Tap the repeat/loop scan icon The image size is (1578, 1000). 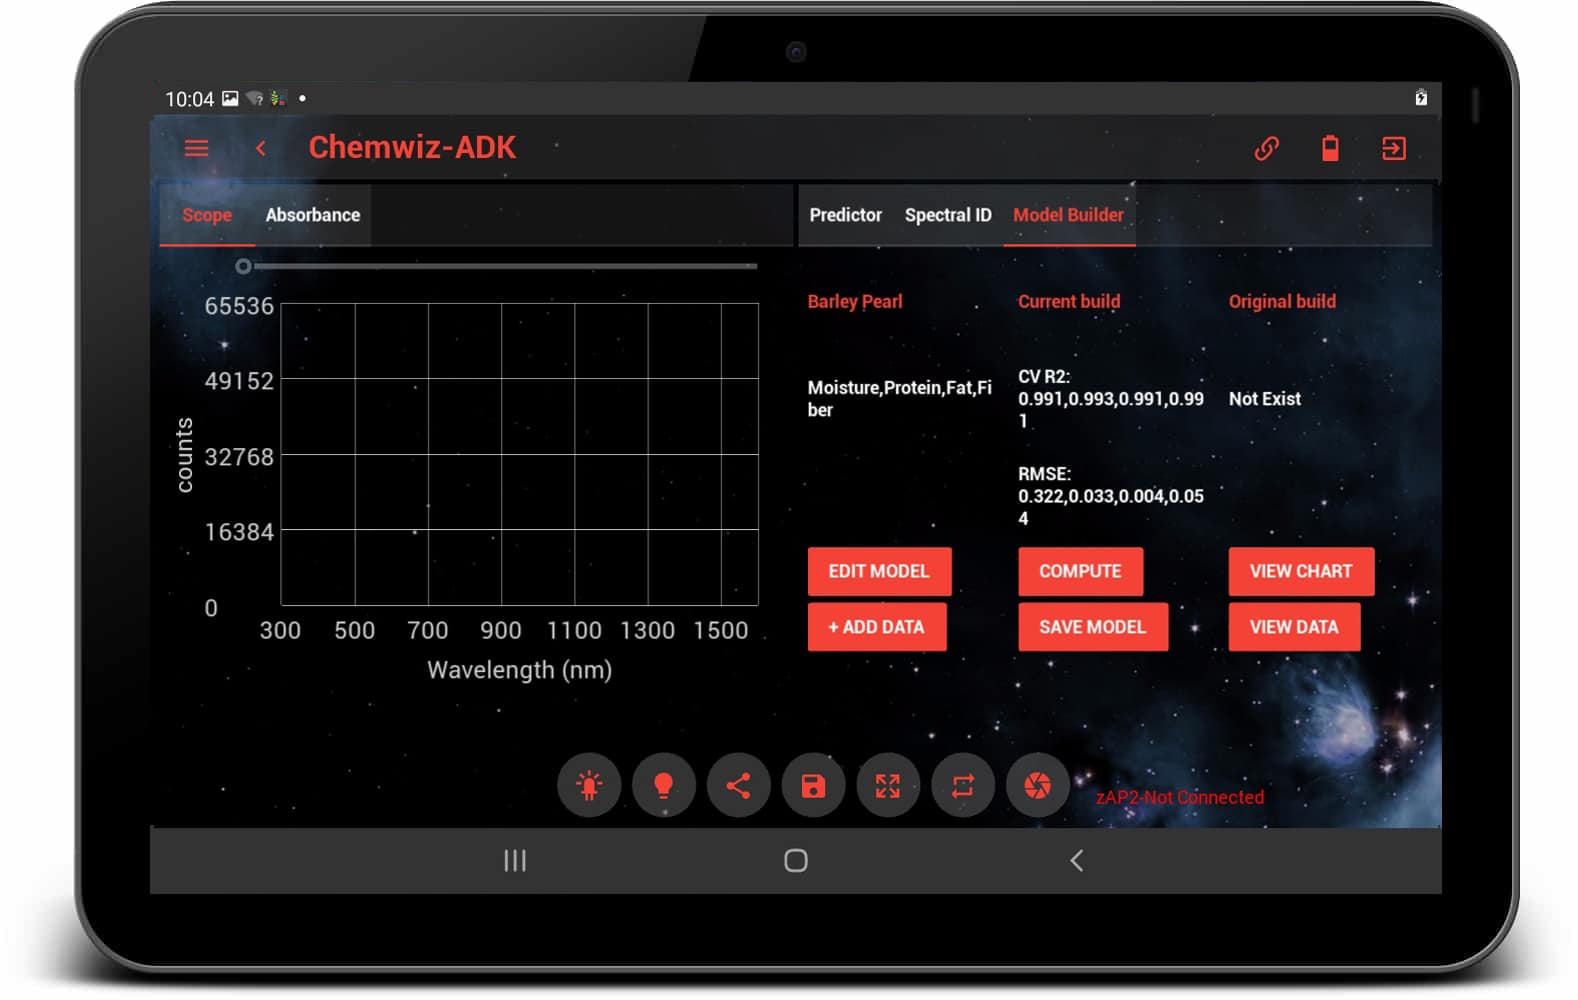(x=963, y=785)
